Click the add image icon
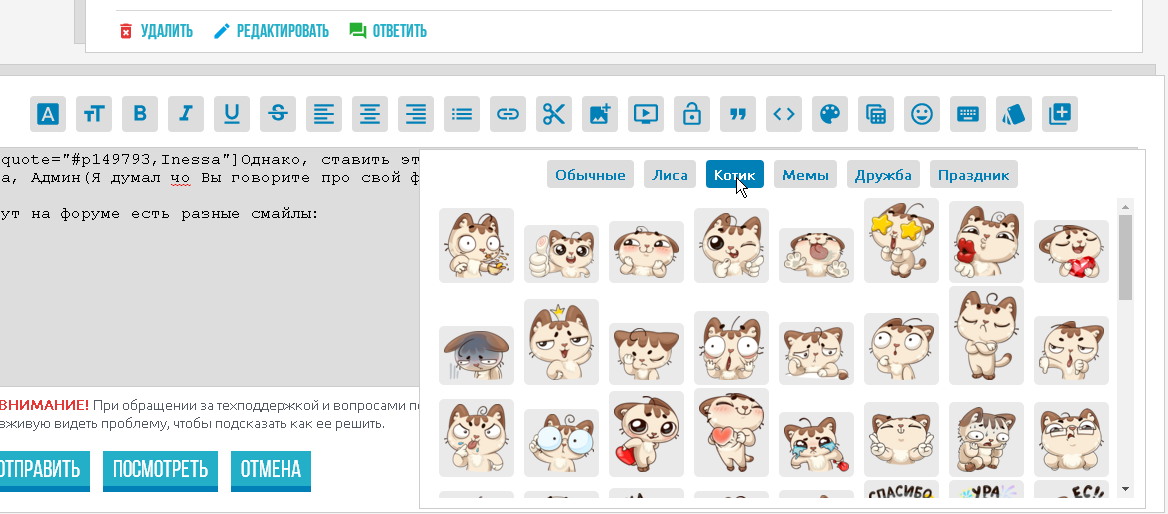The width and height of the screenshot is (1168, 514). click(x=600, y=114)
